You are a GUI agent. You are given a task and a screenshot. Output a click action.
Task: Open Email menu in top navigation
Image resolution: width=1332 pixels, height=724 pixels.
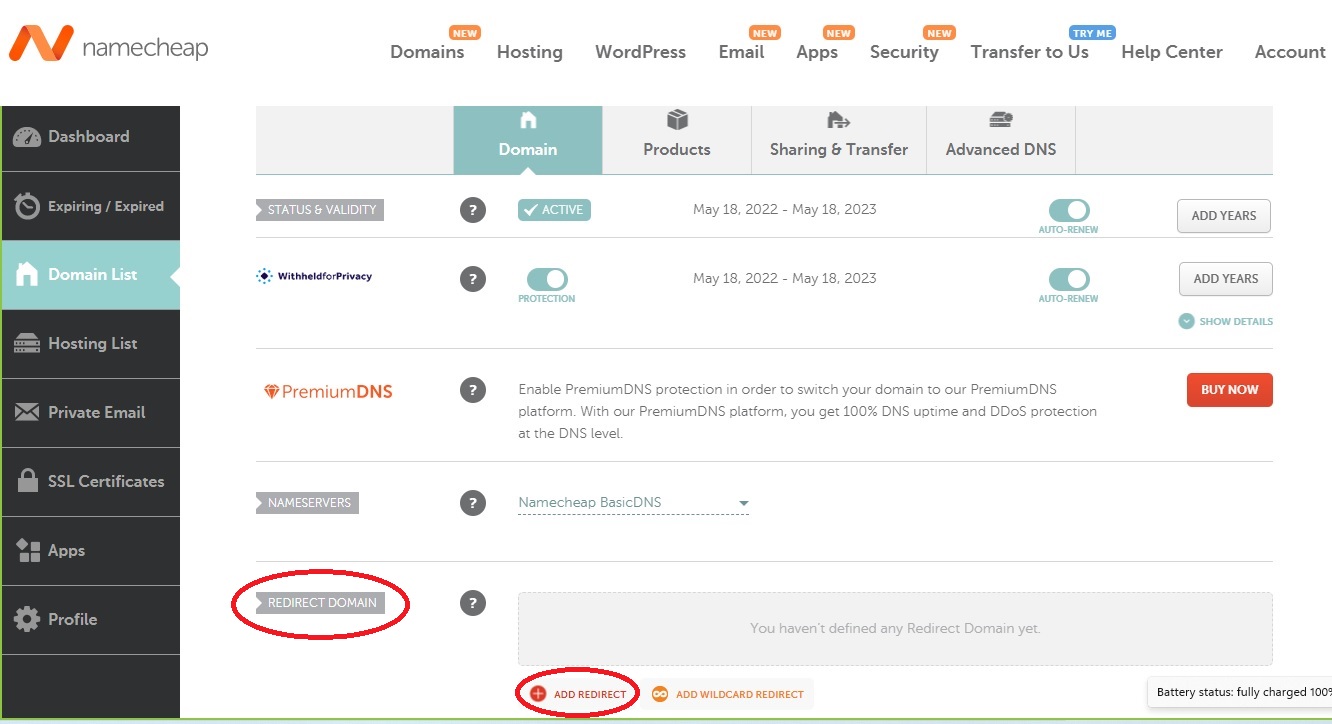pyautogui.click(x=741, y=52)
